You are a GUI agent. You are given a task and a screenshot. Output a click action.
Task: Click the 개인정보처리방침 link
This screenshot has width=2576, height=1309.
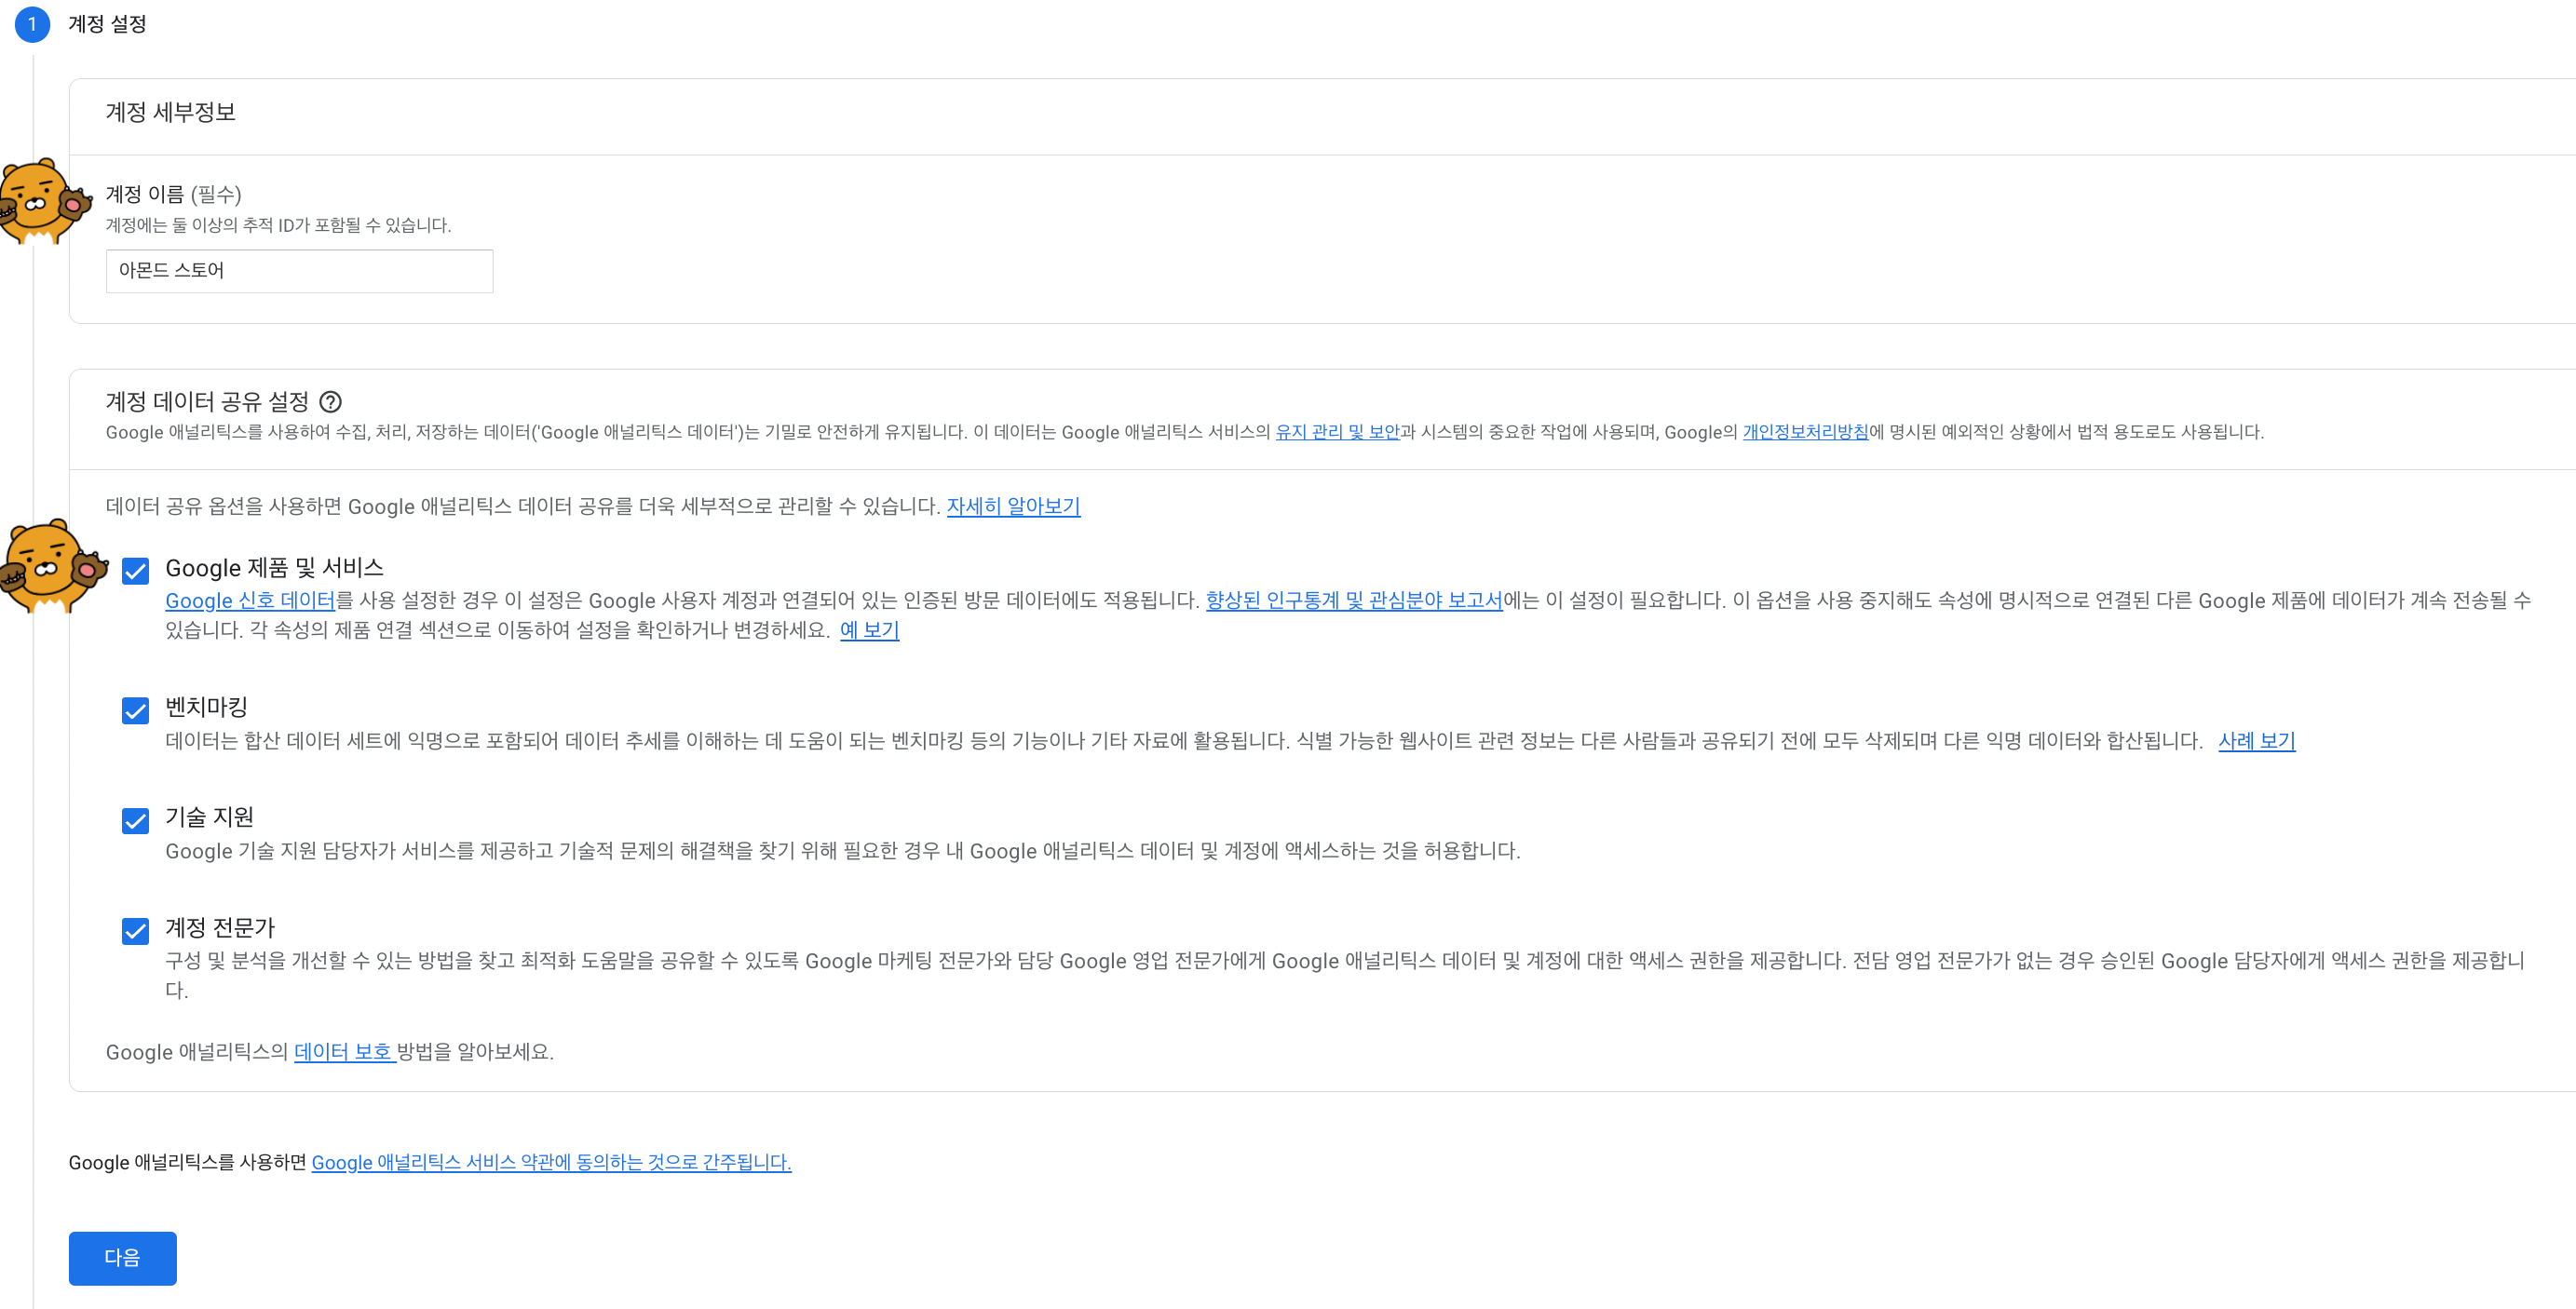click(x=1805, y=432)
